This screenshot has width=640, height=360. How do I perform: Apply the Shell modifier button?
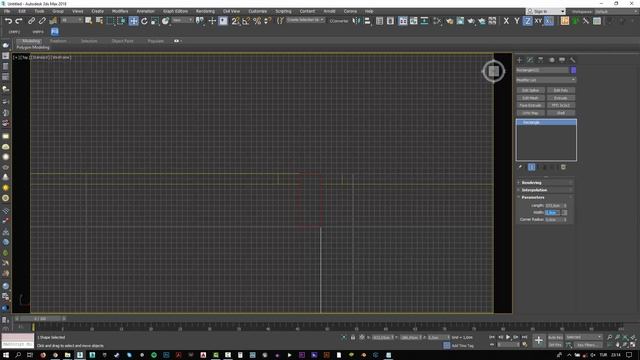(x=561, y=113)
